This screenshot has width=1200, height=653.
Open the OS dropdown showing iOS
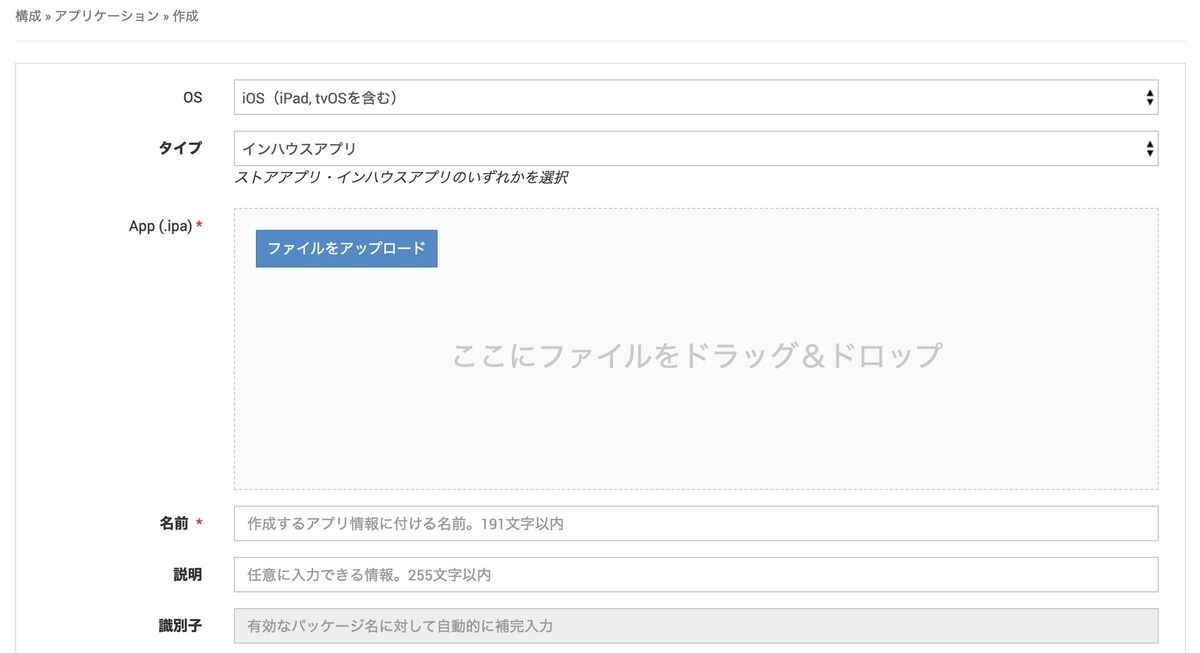pos(696,97)
